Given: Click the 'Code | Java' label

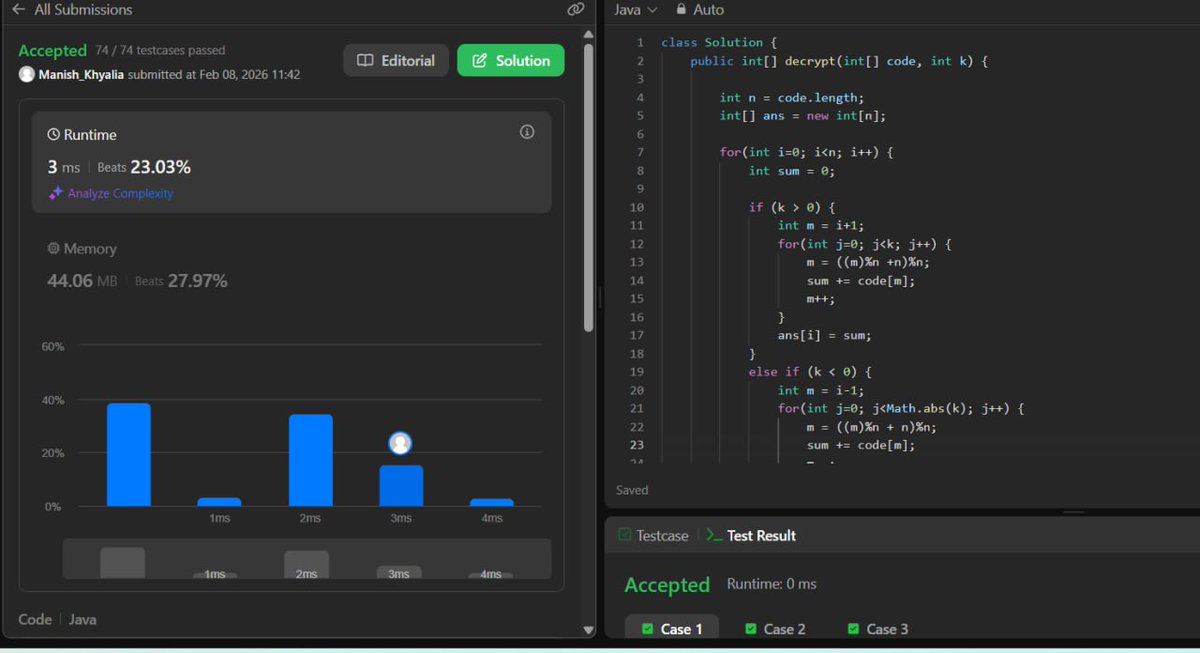Looking at the screenshot, I should coord(57,619).
